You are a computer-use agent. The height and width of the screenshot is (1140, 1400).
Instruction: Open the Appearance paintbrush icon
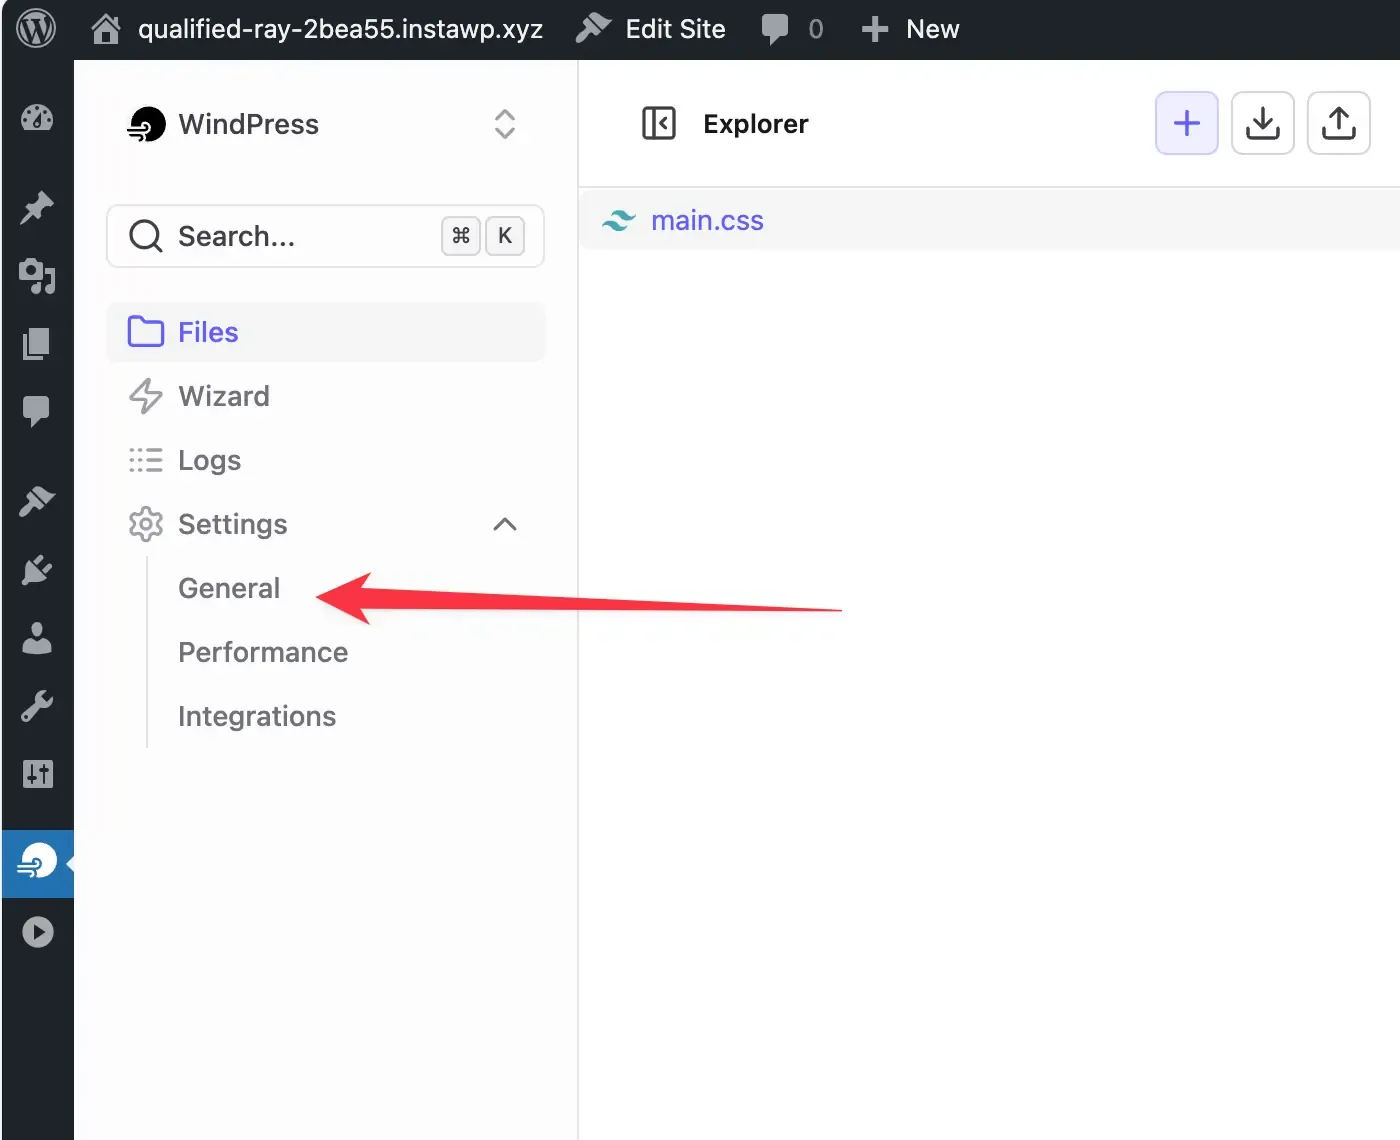pos(37,500)
